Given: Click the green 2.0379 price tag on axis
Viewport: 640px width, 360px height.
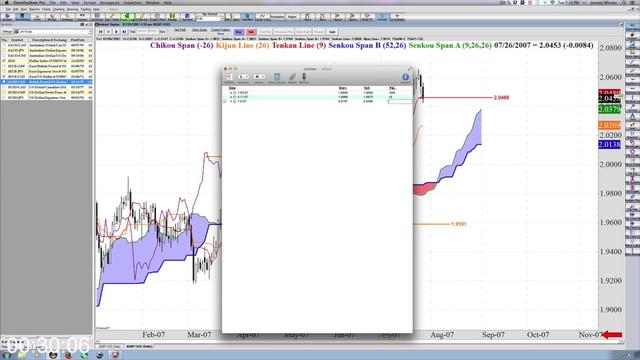Looking at the screenshot, I should [x=609, y=109].
